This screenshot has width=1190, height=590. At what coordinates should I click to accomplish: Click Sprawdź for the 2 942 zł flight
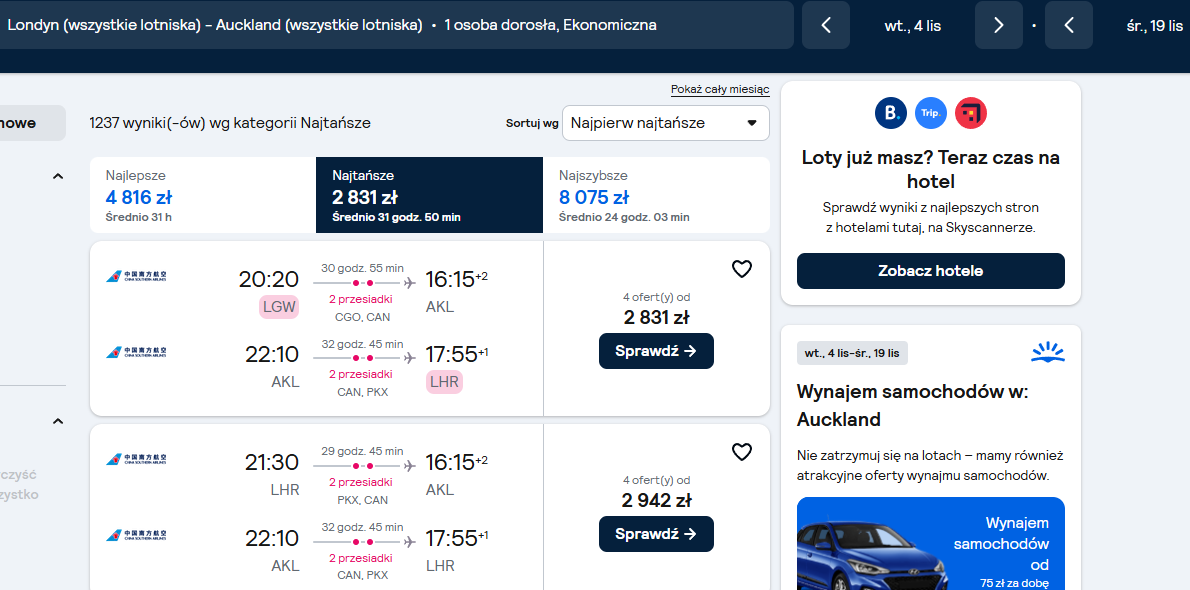(656, 534)
